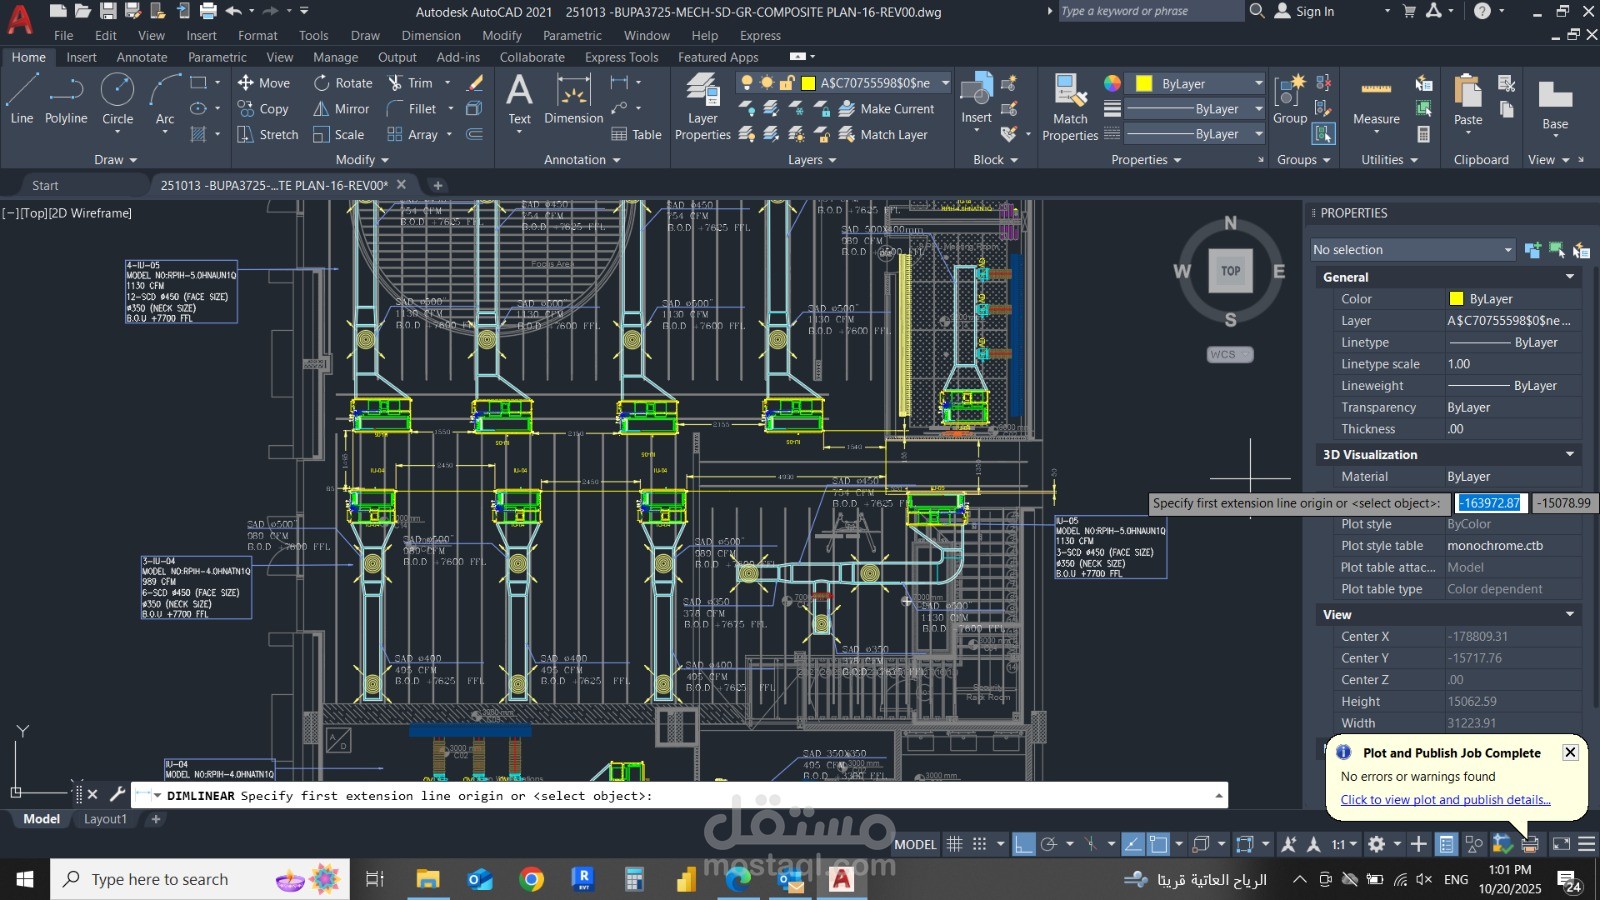Click the keyword search field
The width and height of the screenshot is (1600, 900).
click(1150, 11)
